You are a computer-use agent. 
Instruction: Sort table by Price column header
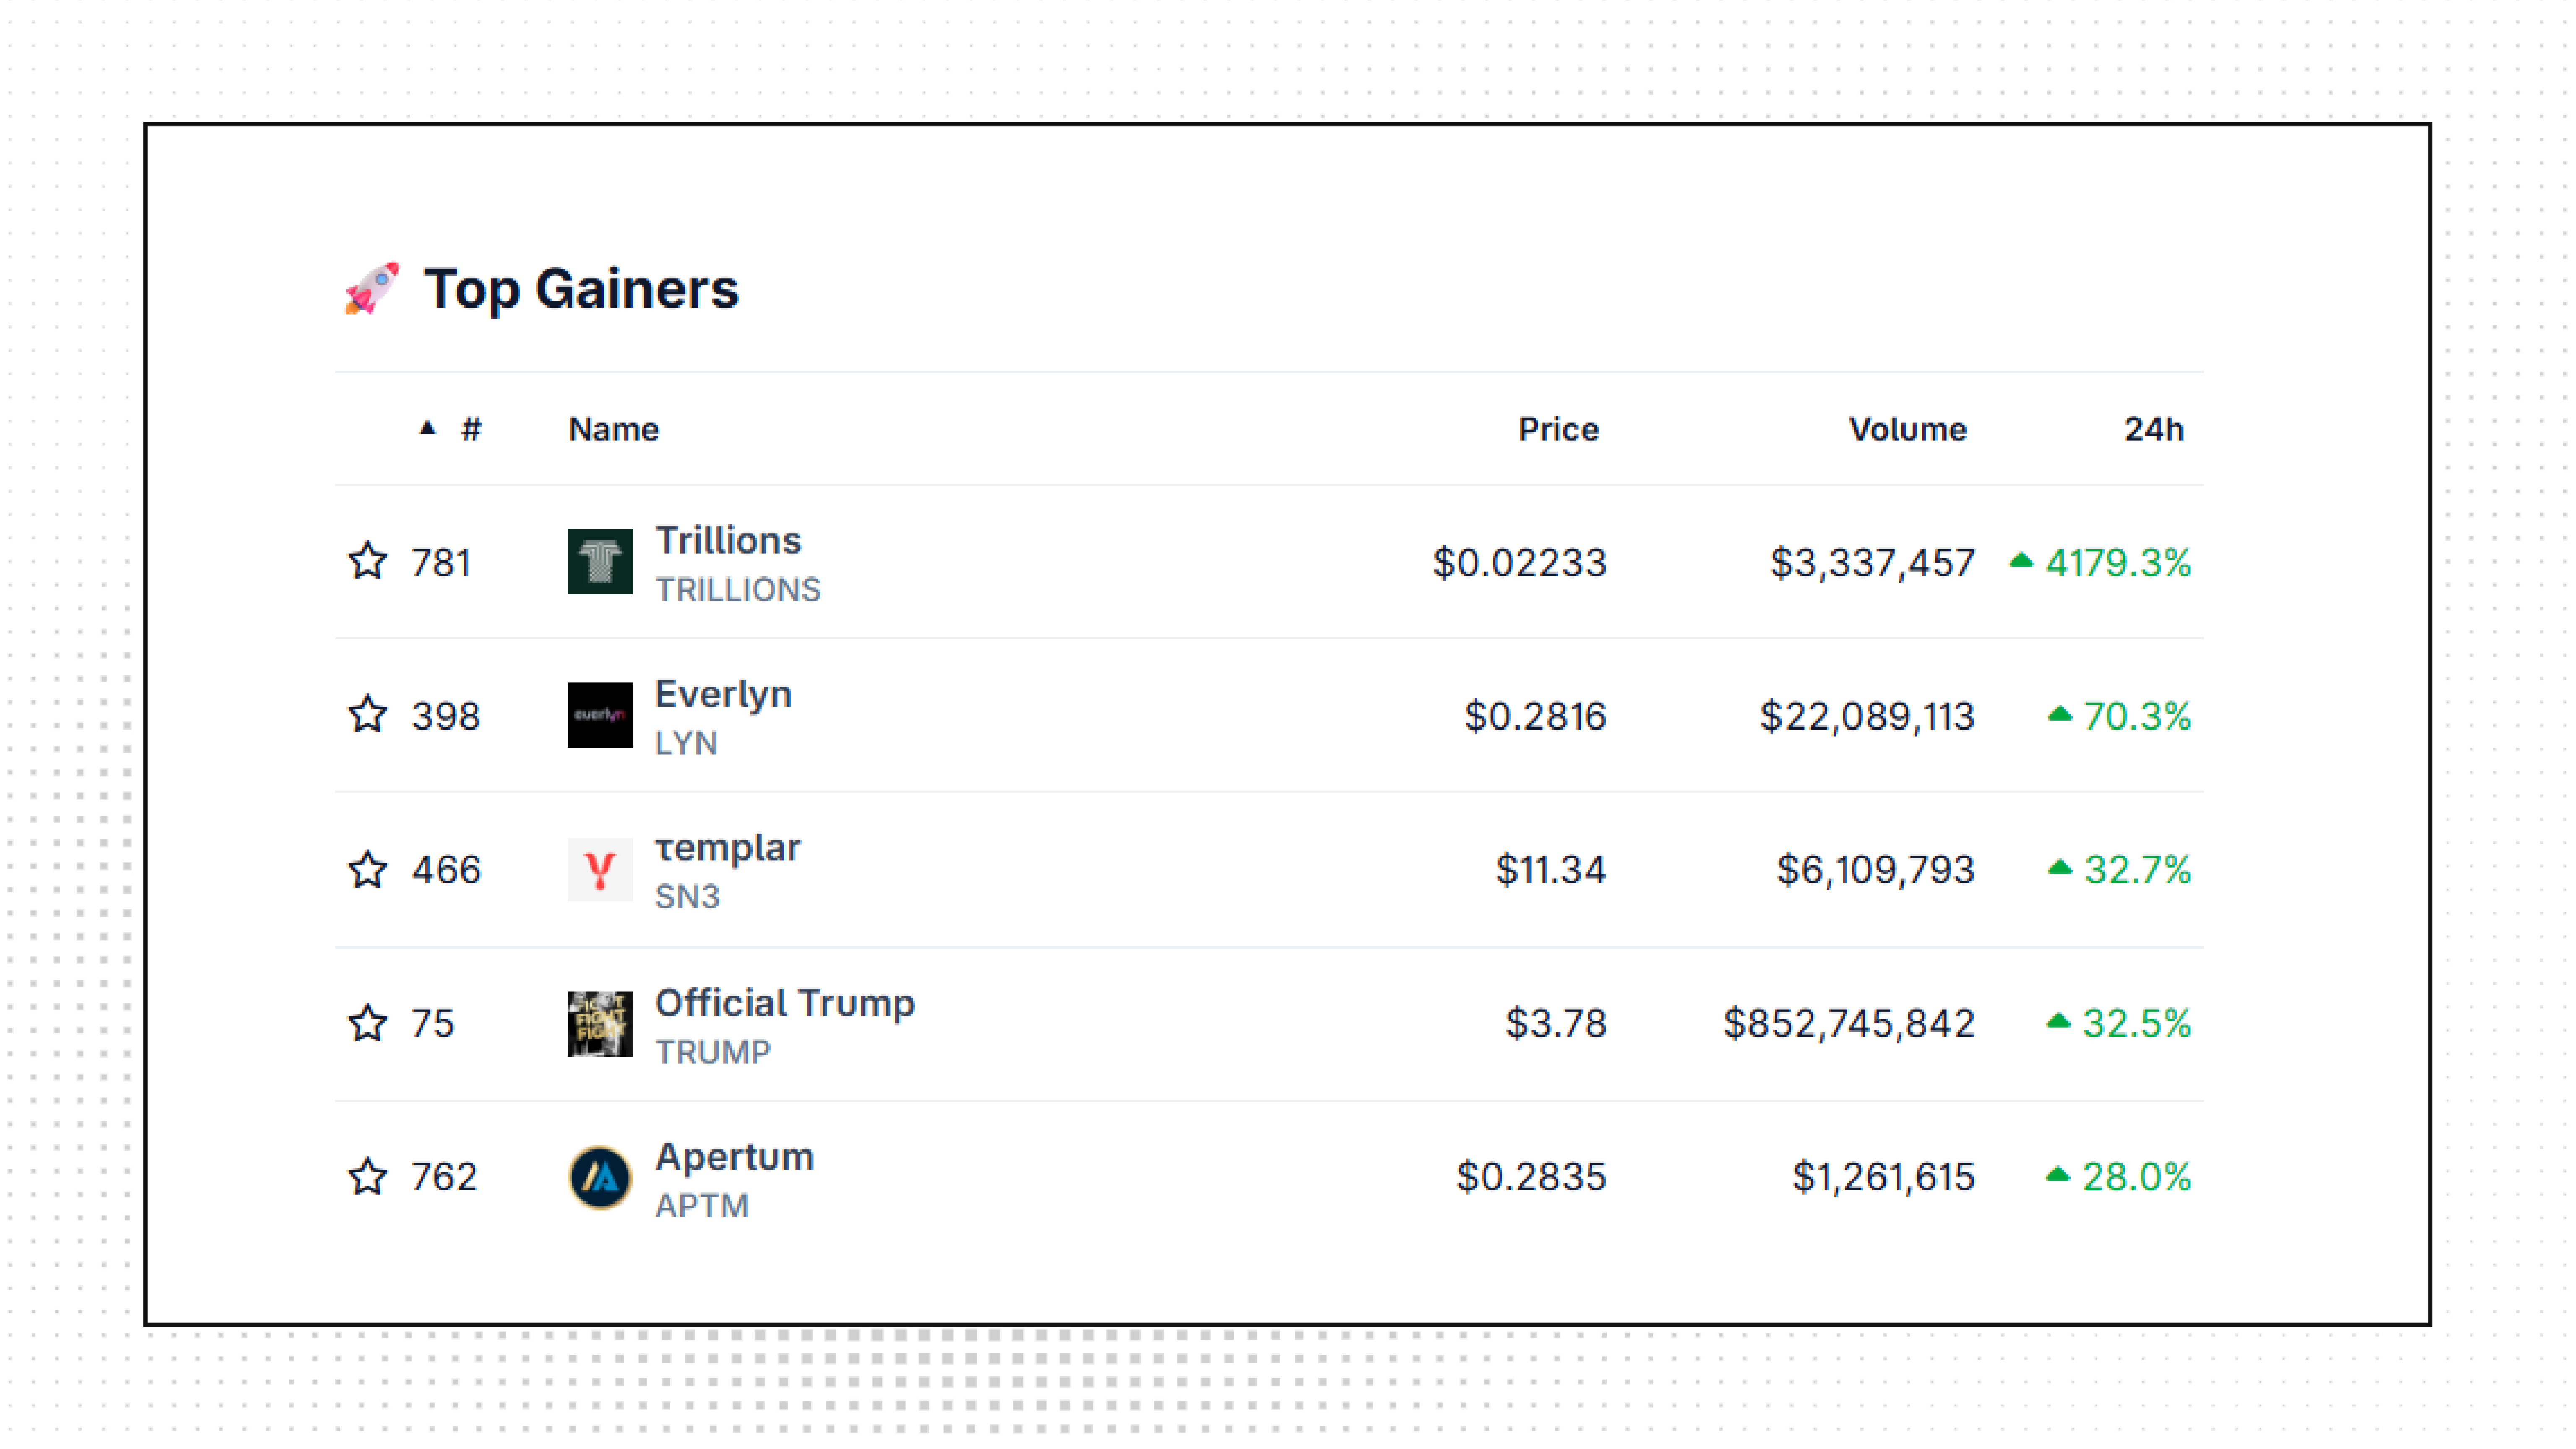pyautogui.click(x=1557, y=429)
